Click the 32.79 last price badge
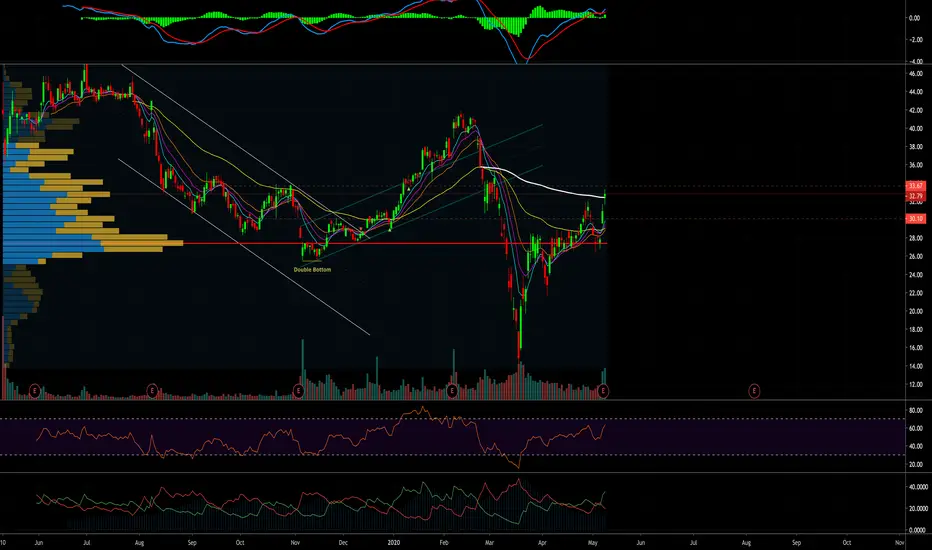932x550 pixels. [x=915, y=196]
